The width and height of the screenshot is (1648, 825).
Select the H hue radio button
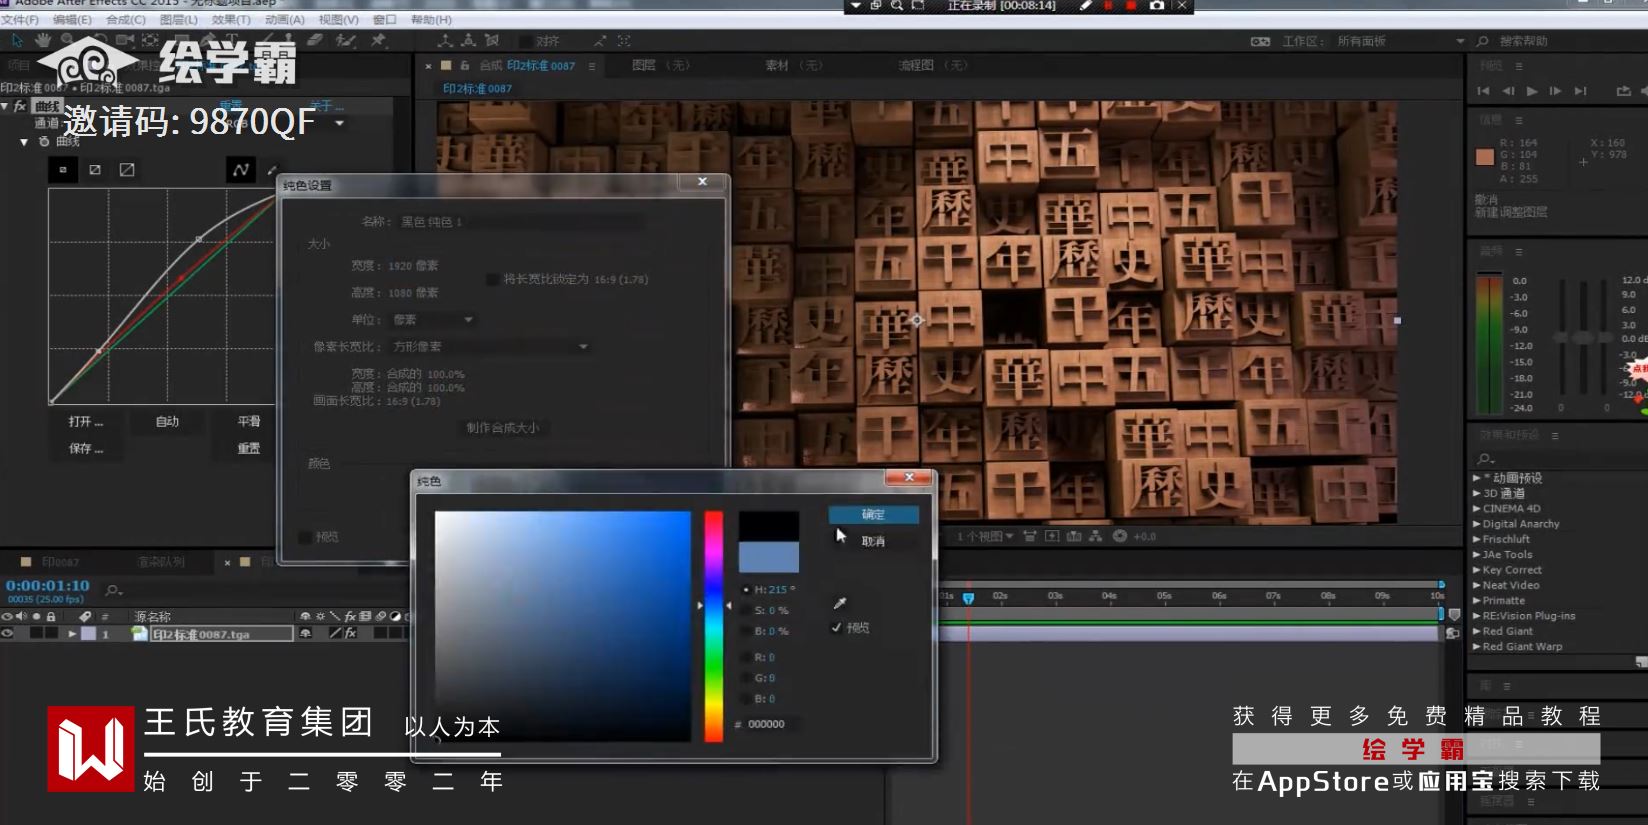tap(746, 590)
